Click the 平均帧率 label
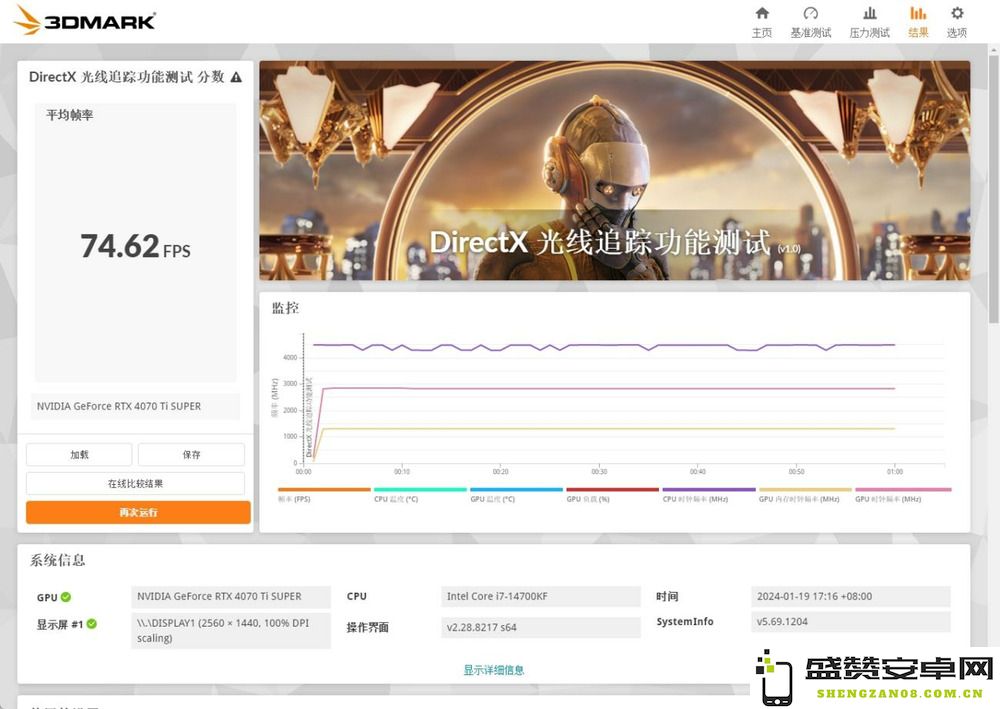This screenshot has width=1000, height=709. click(x=70, y=115)
